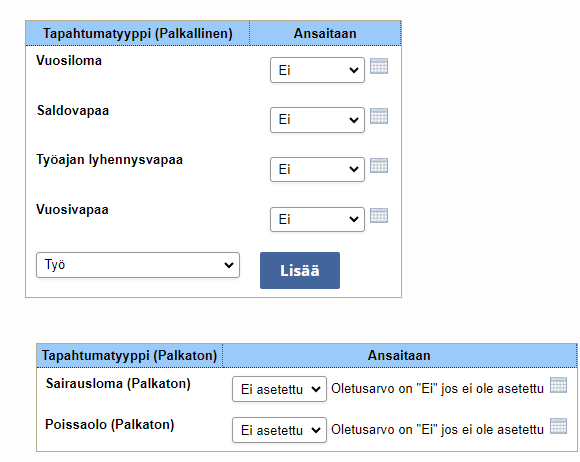Click the Tapahtumatyyppi (Palkallinen) column header

click(x=138, y=33)
